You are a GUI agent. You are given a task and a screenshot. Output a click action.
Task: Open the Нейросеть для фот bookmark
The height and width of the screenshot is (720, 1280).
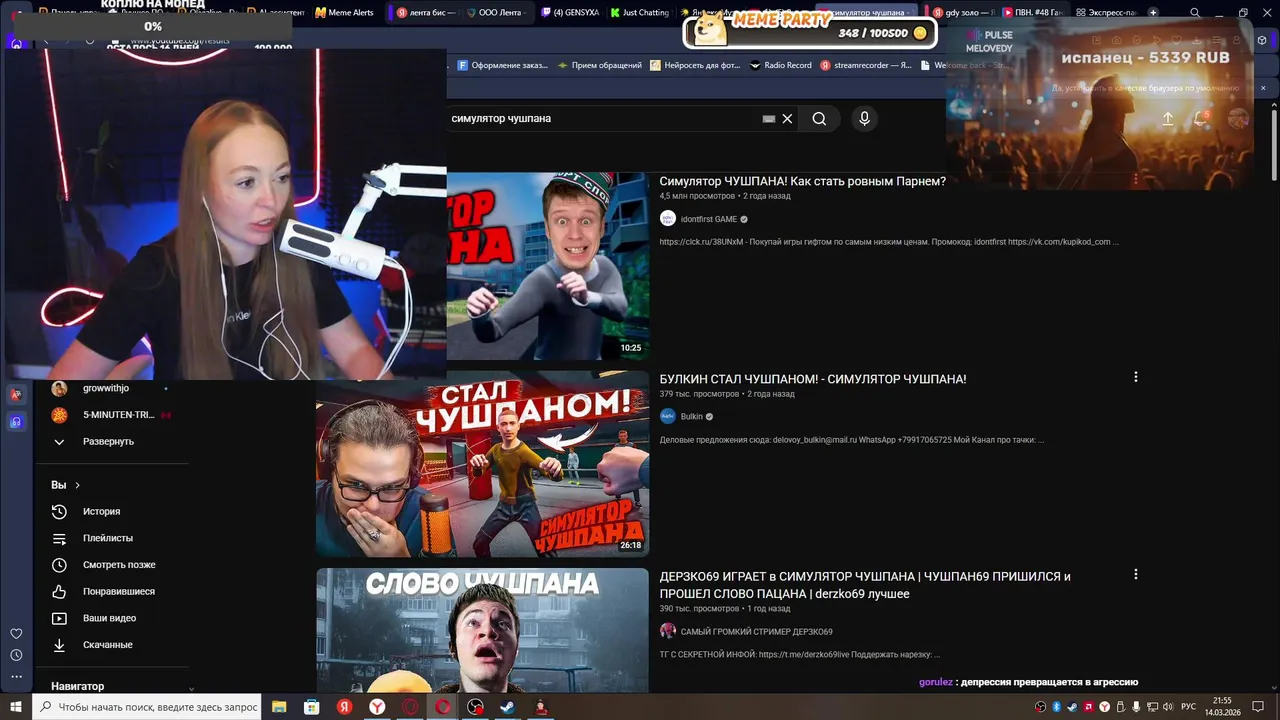(696, 65)
